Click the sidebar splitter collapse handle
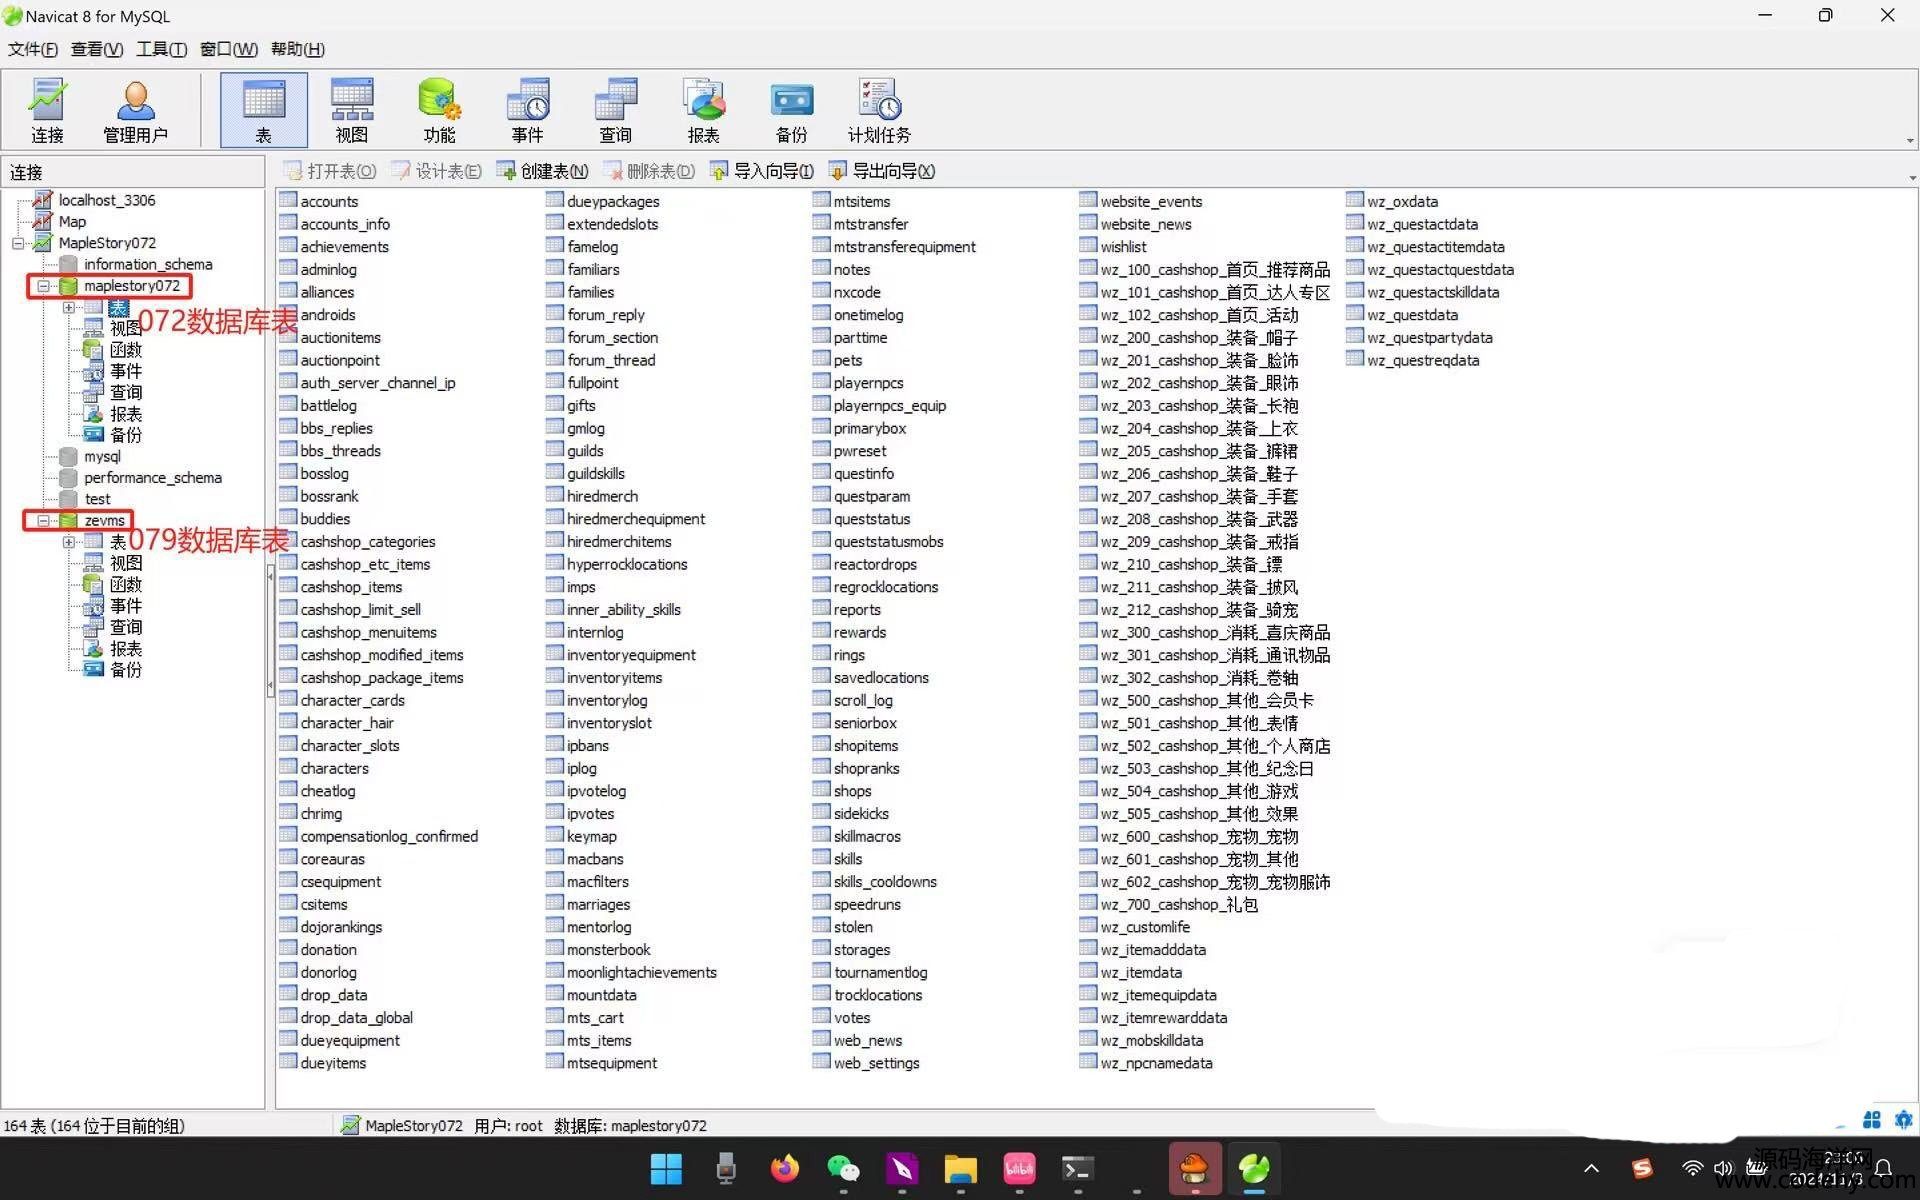The image size is (1920, 1200). point(270,630)
